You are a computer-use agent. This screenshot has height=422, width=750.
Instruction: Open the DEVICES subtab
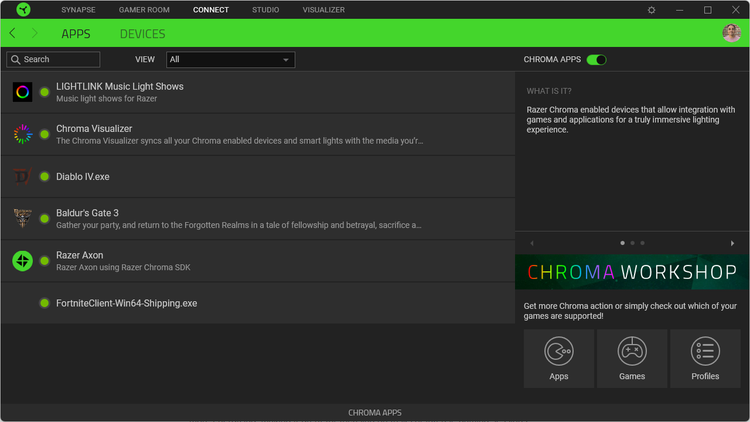pos(143,33)
